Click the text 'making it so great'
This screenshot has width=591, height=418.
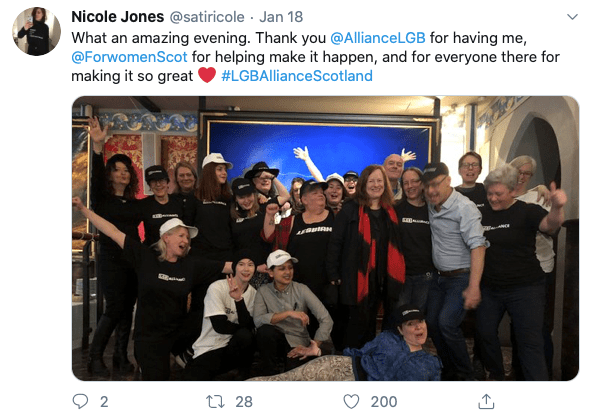[x=132, y=76]
